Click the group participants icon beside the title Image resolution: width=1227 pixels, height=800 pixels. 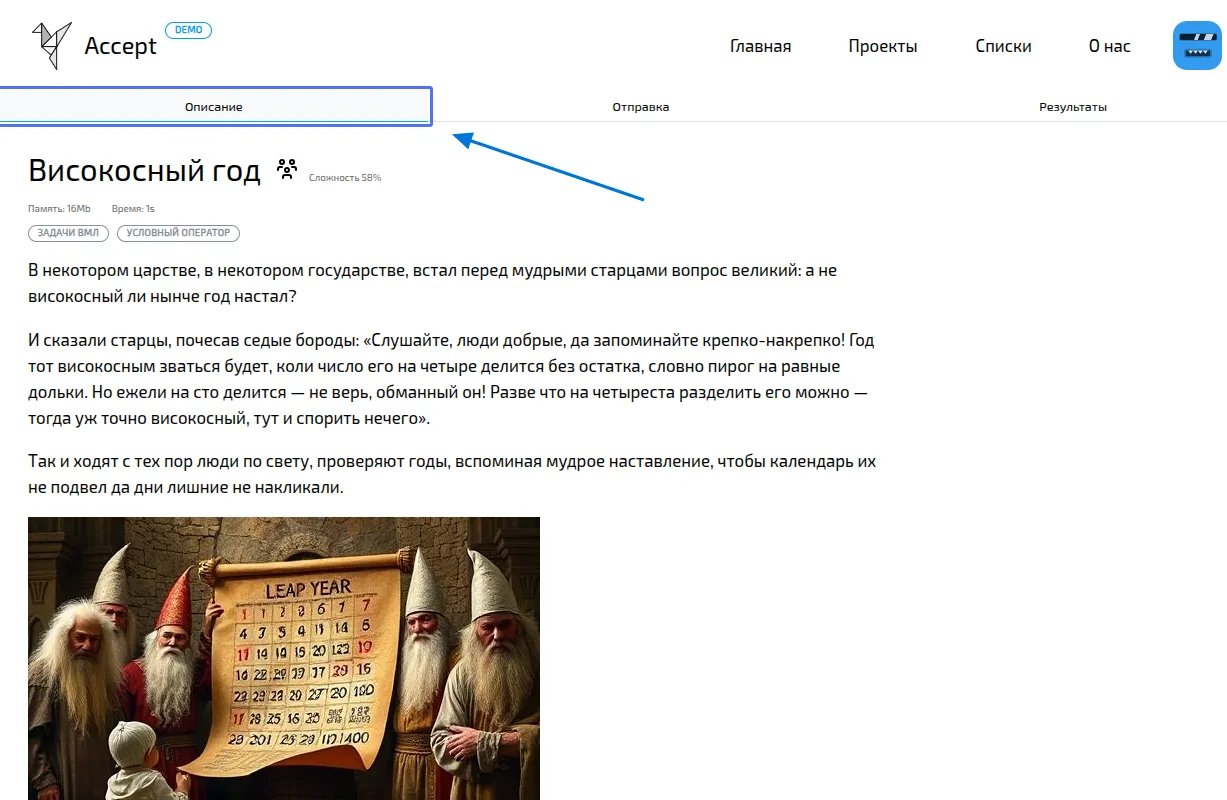click(x=288, y=169)
